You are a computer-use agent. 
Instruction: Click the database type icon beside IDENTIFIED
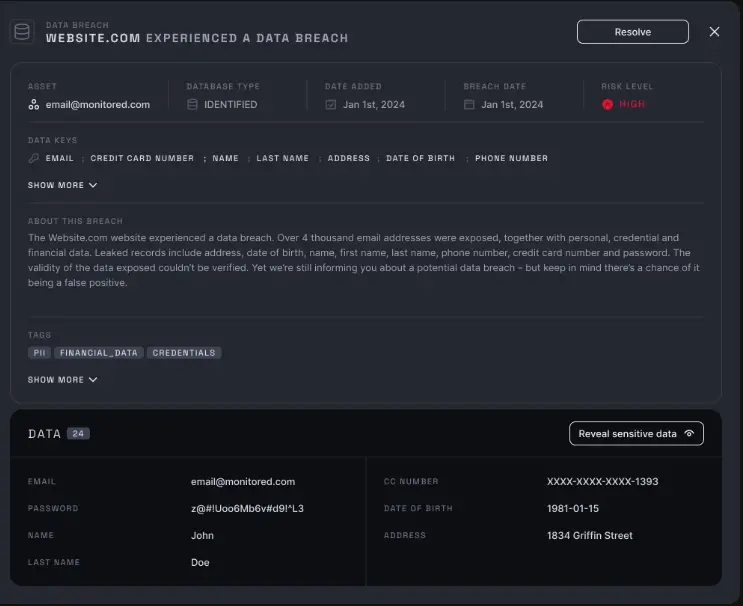pos(192,104)
